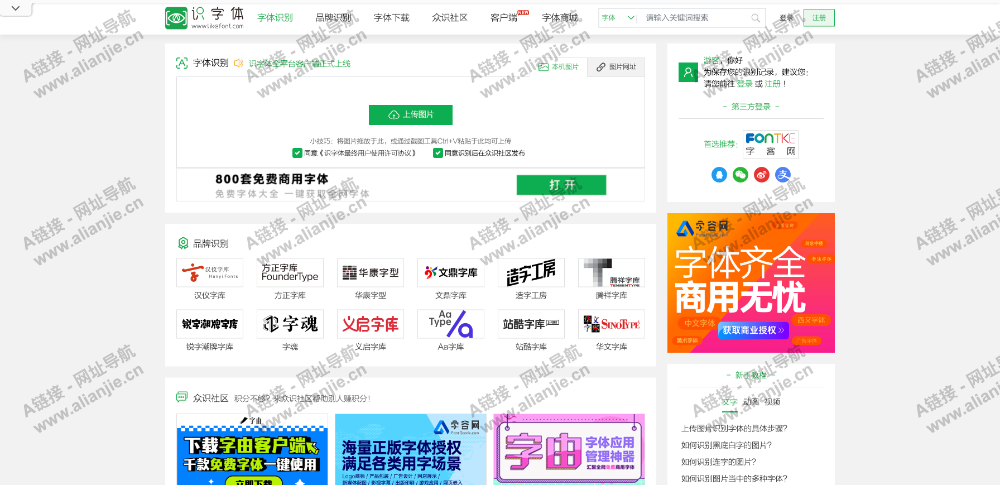Switch to the 图片网址 upload tab
This screenshot has height=485, width=1000.
[616, 67]
